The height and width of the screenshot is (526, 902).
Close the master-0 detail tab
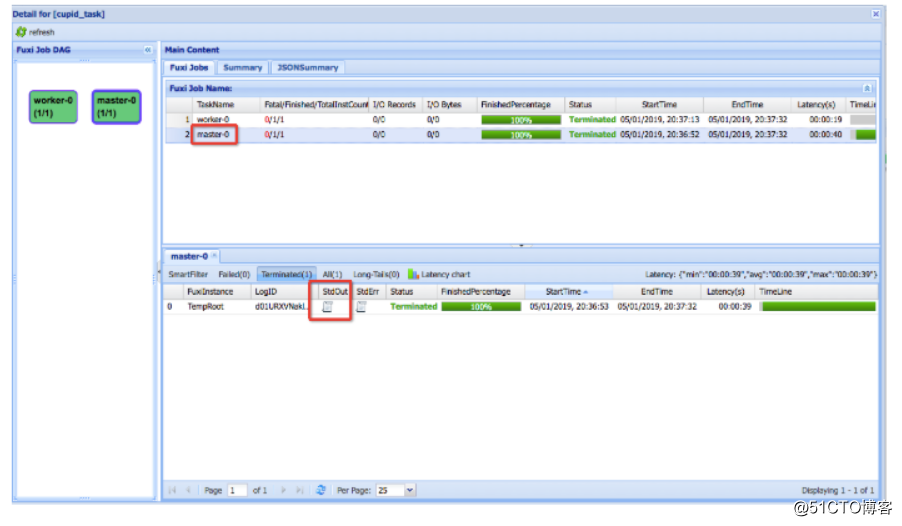coord(214,256)
